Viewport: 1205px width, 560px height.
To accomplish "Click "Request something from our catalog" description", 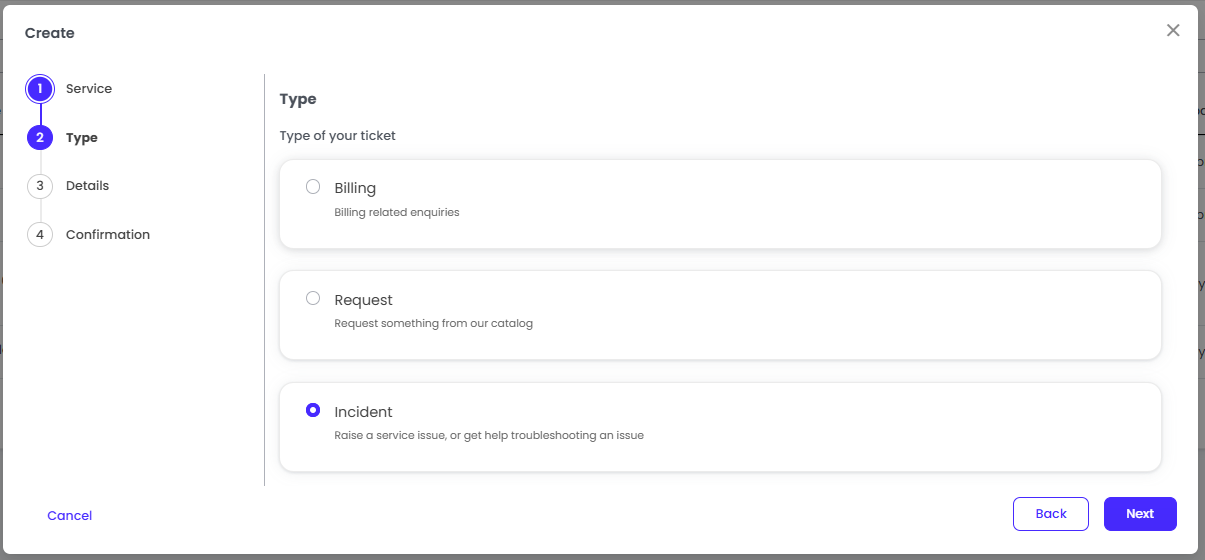I will click(433, 324).
